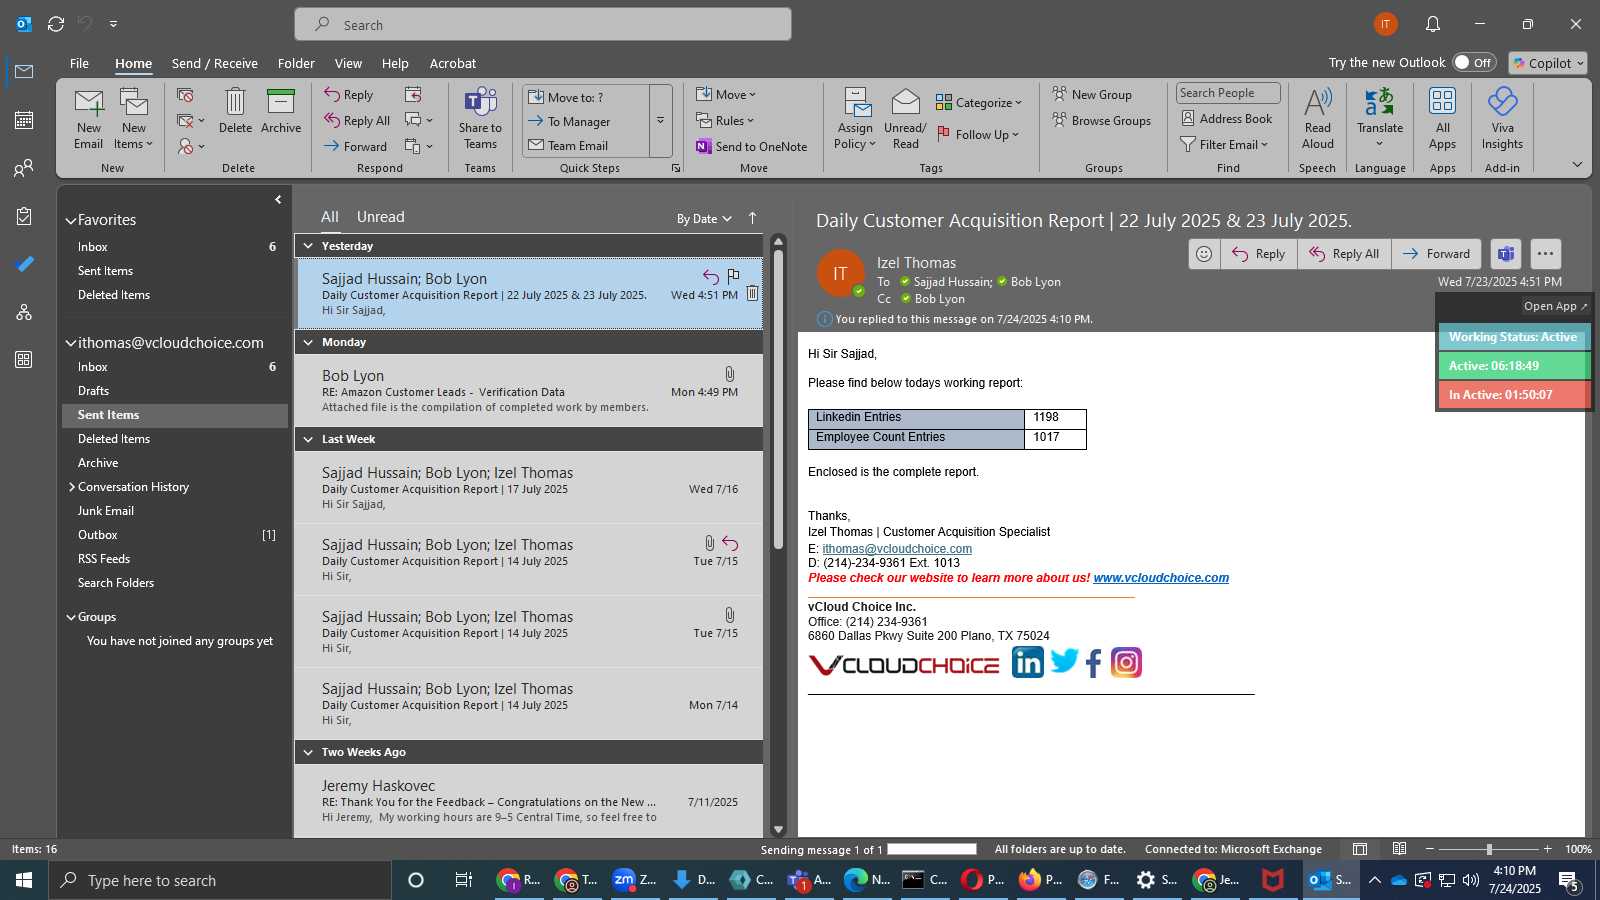This screenshot has width=1600, height=900.
Task: Click the Search People field
Action: pos(1228,93)
